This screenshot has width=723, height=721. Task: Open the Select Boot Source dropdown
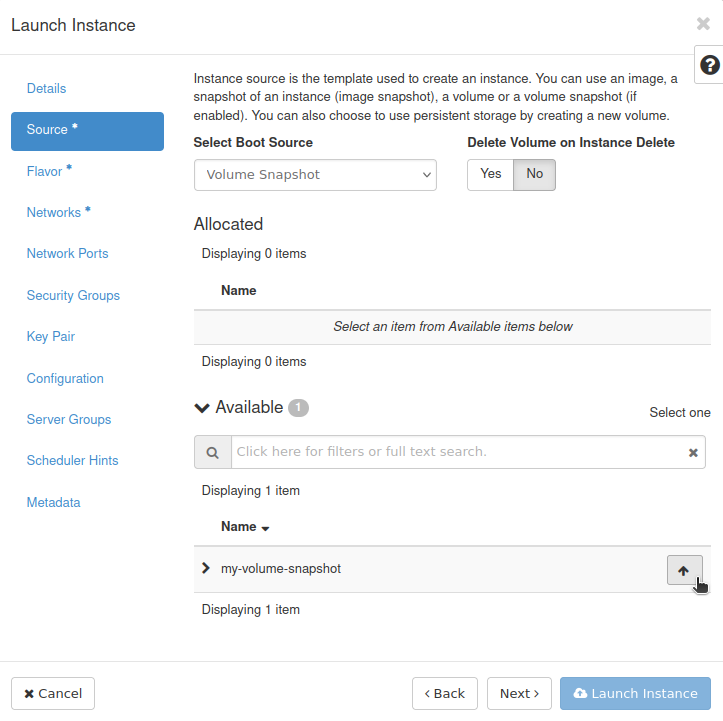pos(315,174)
